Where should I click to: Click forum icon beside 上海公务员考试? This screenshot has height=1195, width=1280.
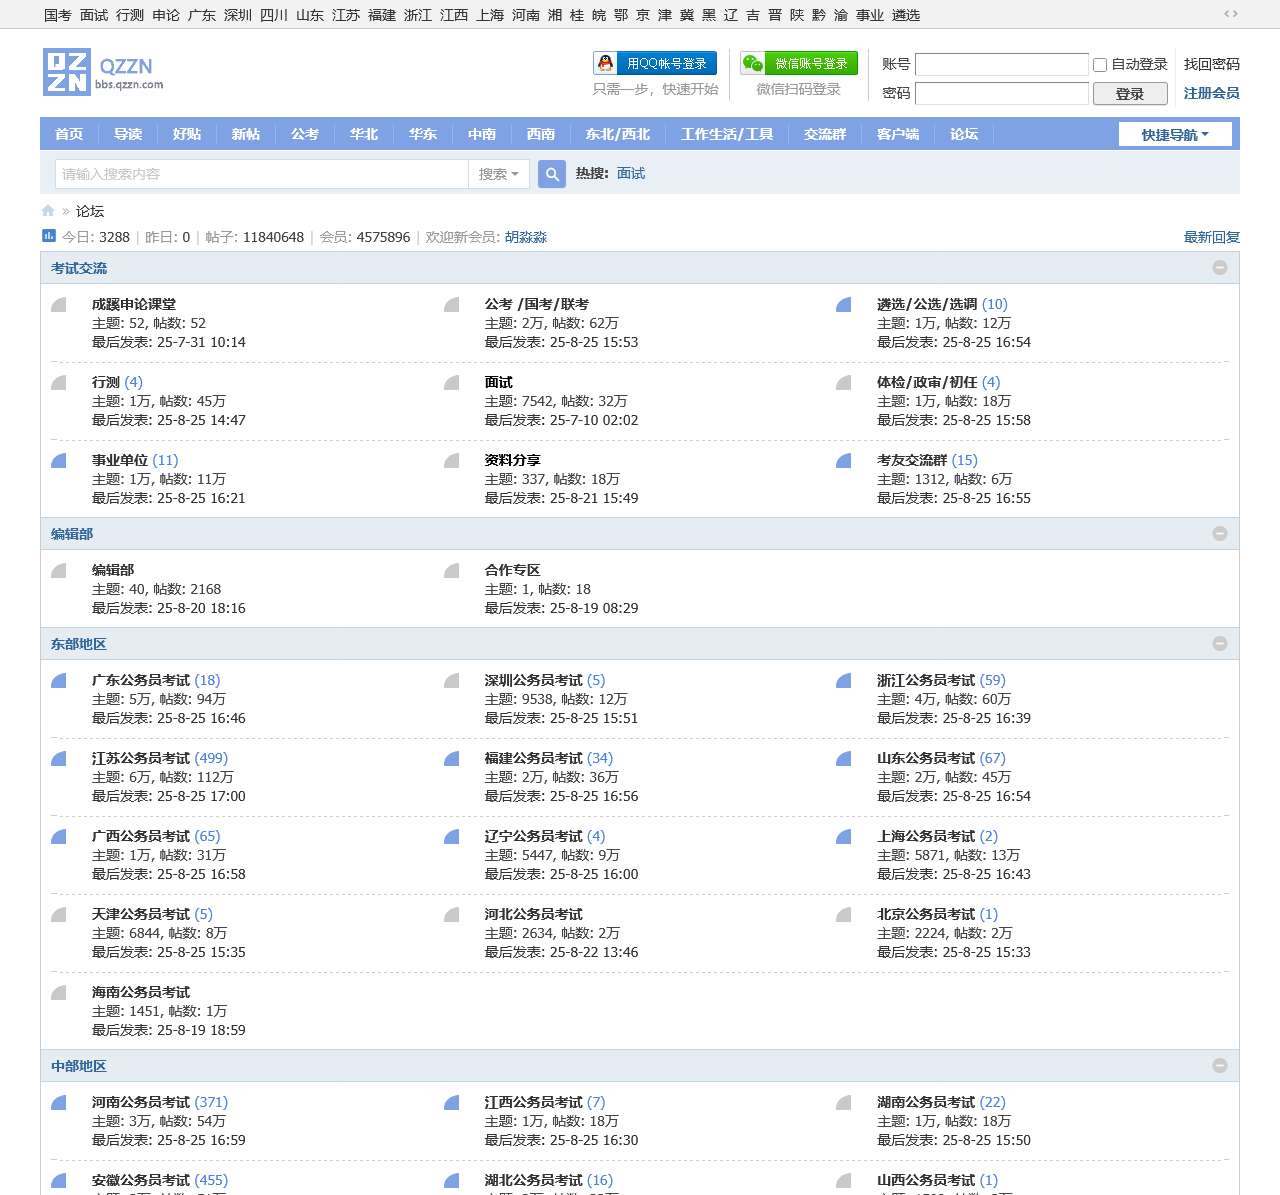(x=844, y=837)
